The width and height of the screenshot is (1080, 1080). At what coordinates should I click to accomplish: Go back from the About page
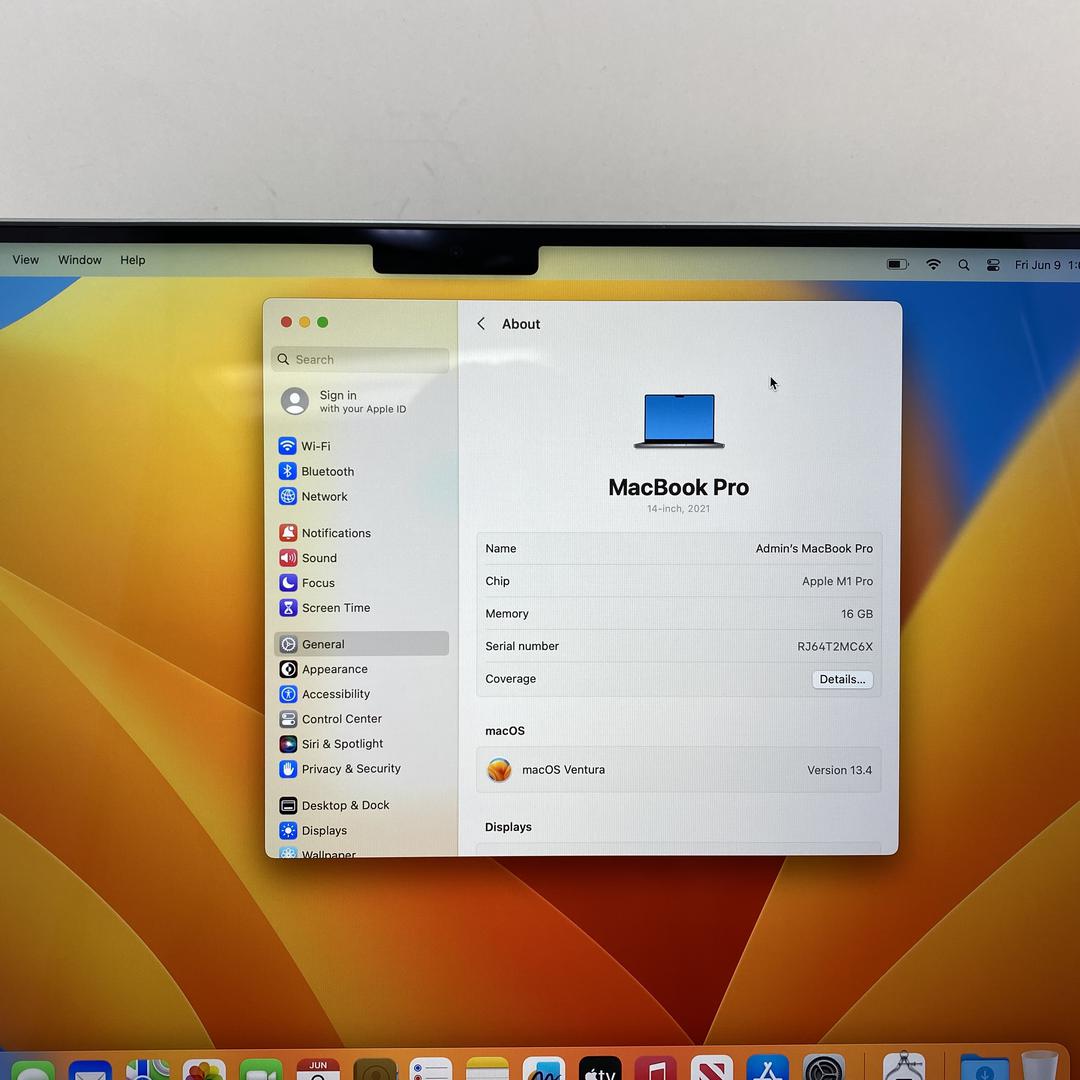(x=481, y=324)
